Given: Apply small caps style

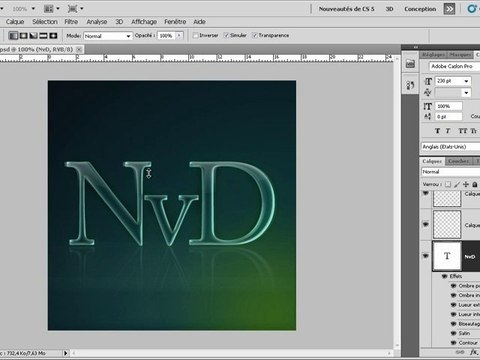Looking at the screenshot, I should point(474,131).
